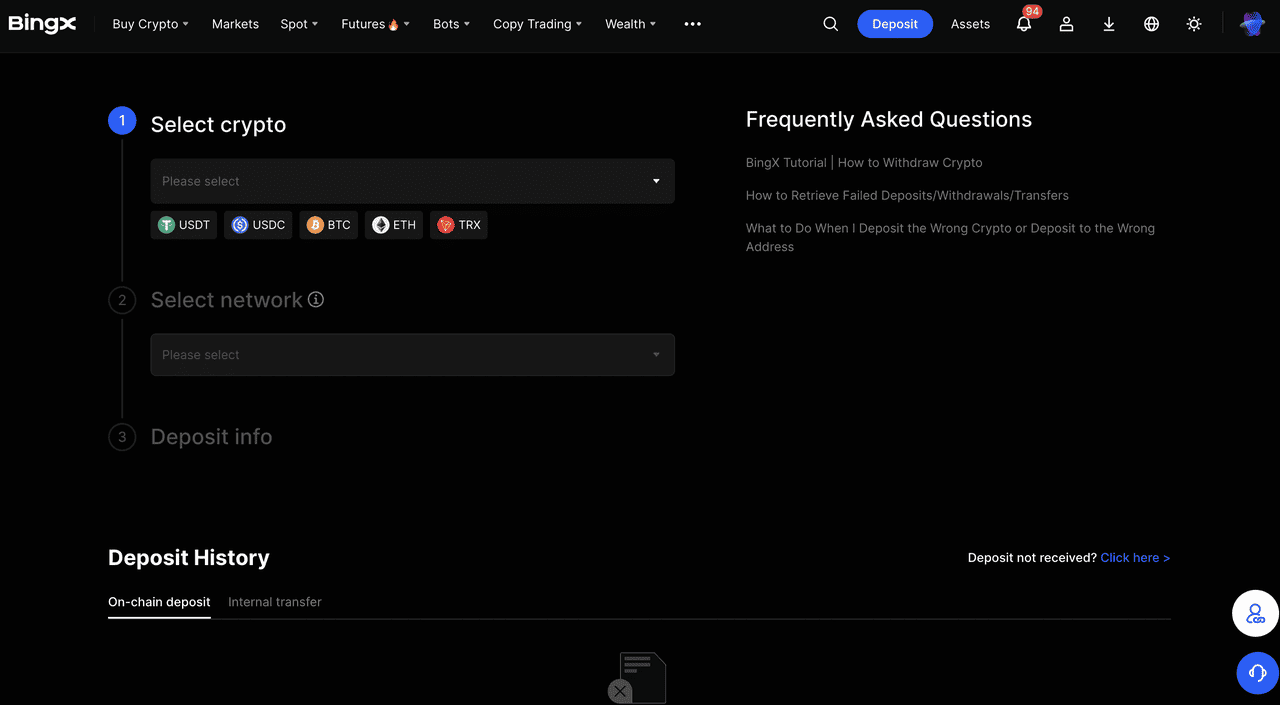Expand the Buy Crypto menu
1280x705 pixels.
(x=150, y=24)
